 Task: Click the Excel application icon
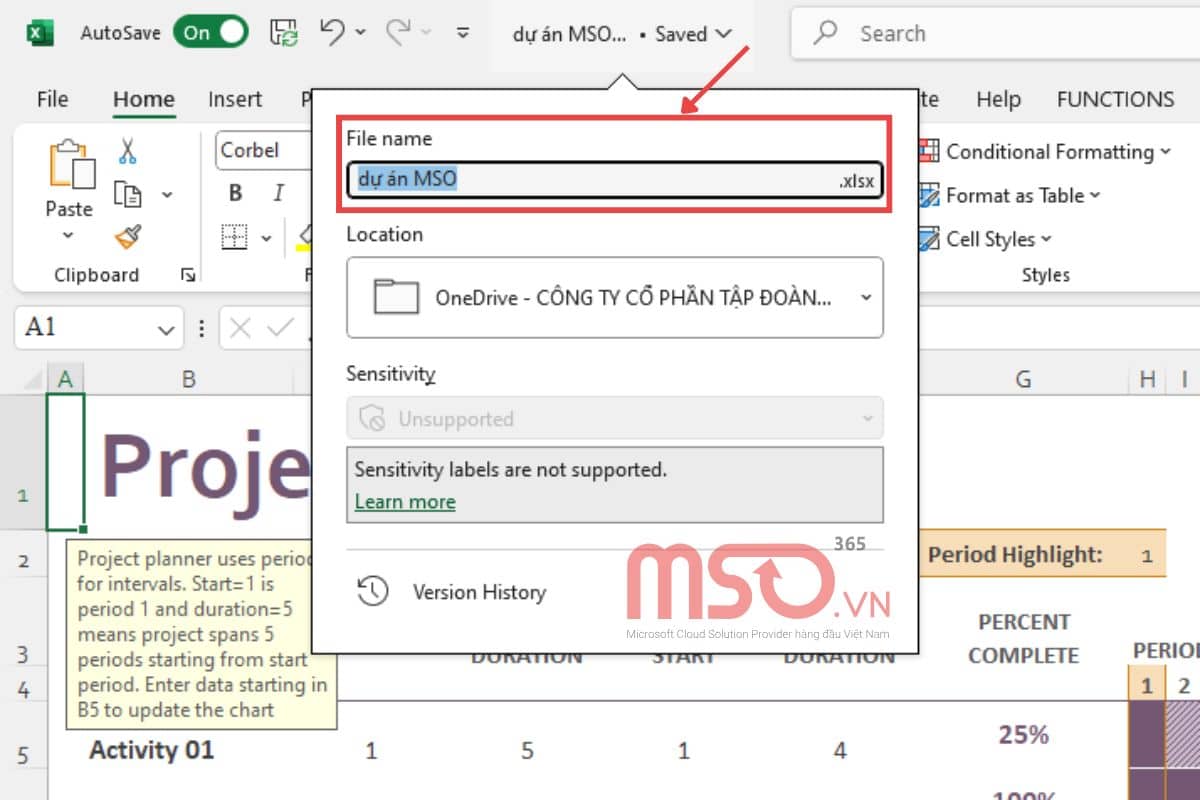coord(39,33)
